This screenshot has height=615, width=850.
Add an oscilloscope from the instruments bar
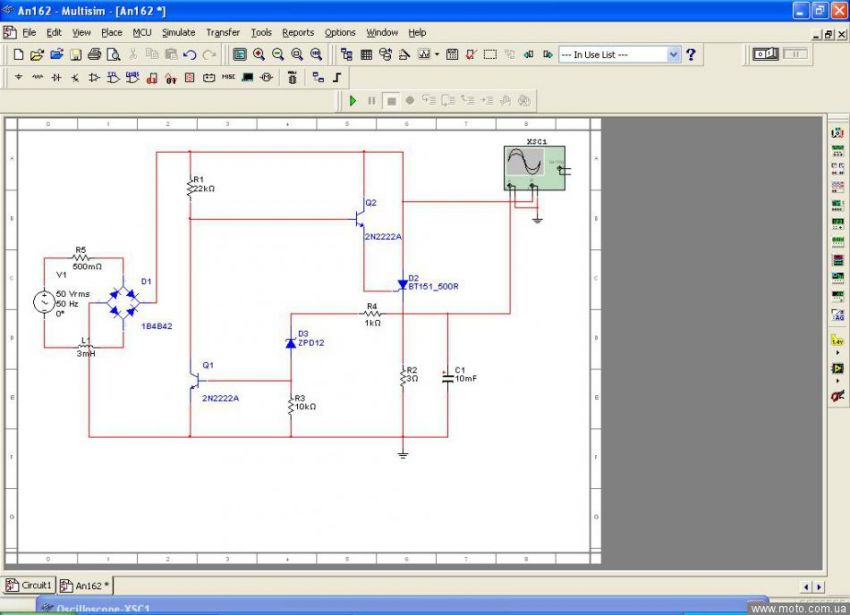(x=838, y=187)
